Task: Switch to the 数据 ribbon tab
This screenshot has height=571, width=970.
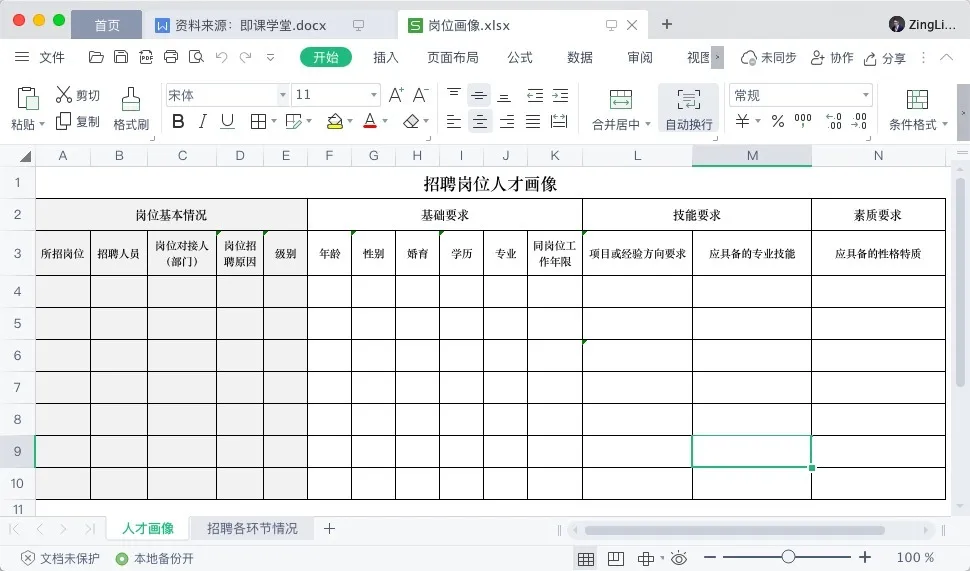Action: pos(580,58)
